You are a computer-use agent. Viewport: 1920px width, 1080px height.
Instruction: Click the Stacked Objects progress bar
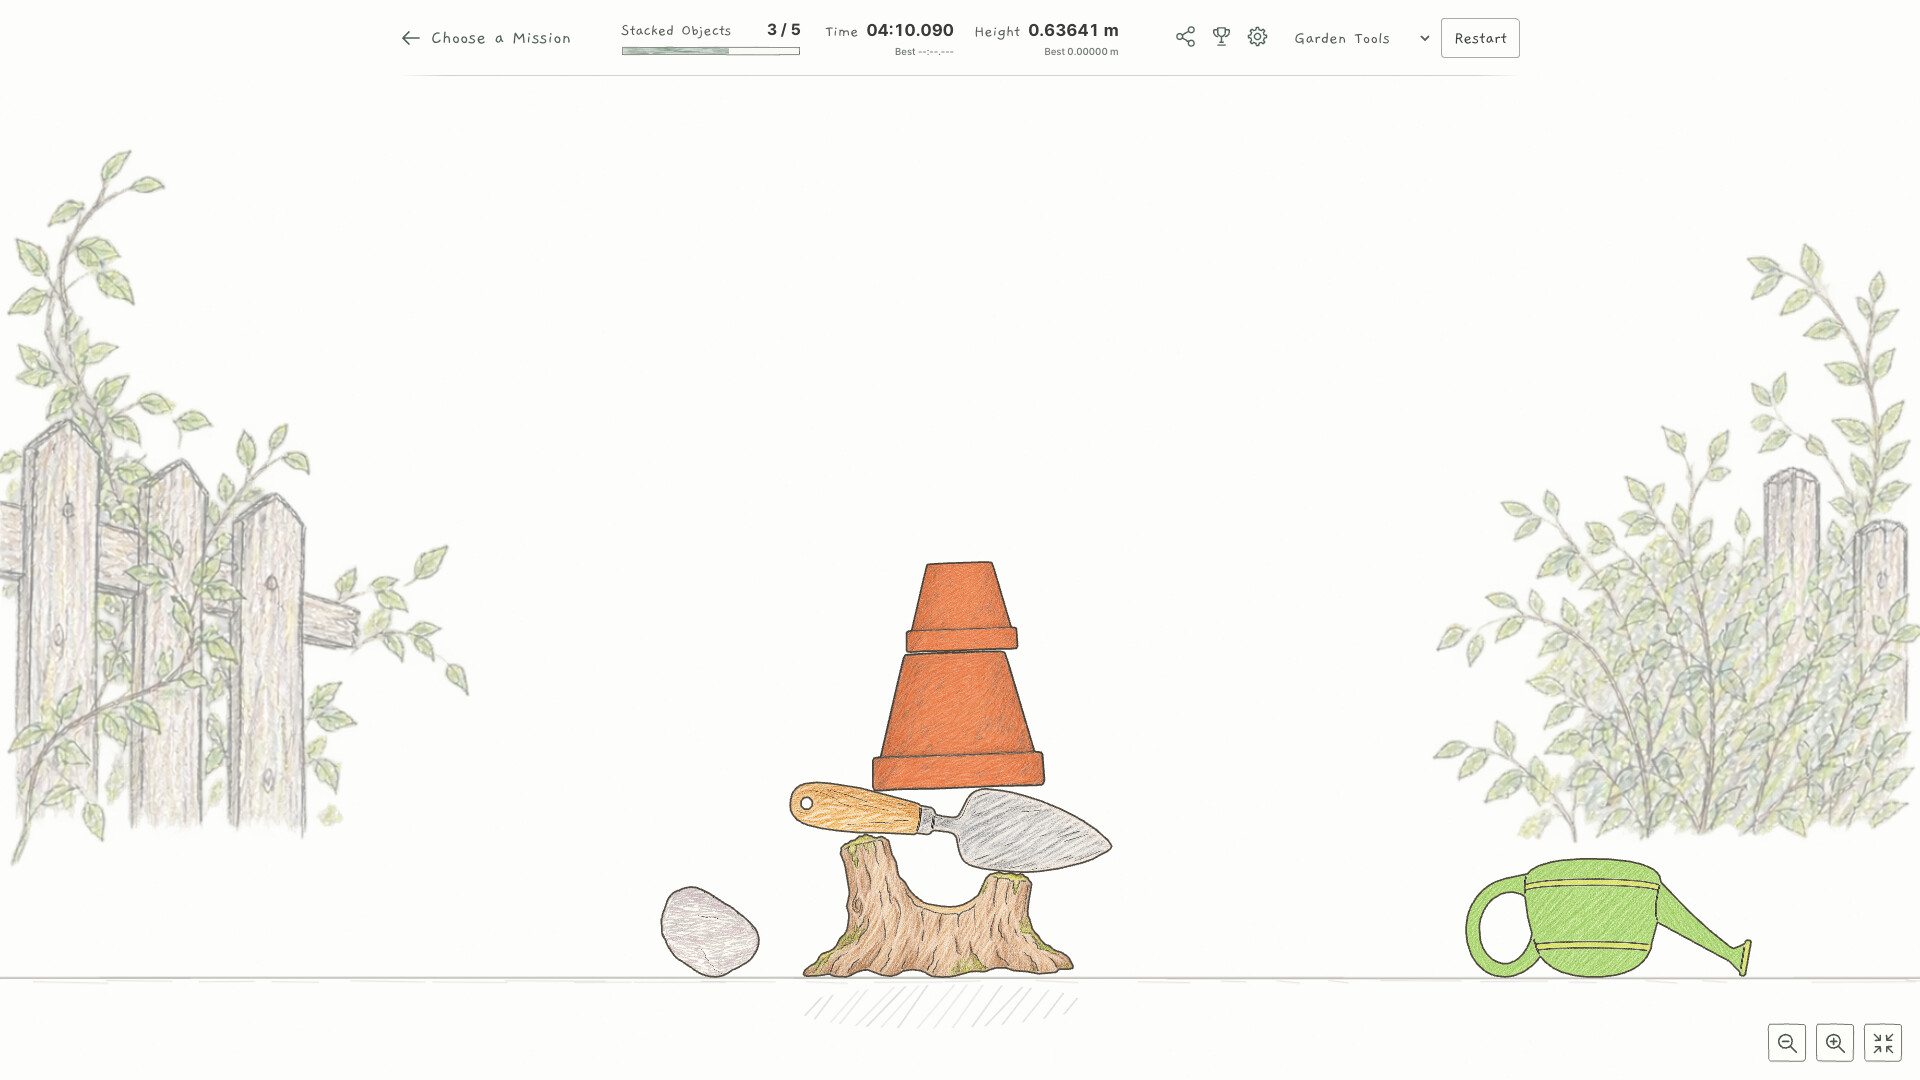(x=710, y=51)
